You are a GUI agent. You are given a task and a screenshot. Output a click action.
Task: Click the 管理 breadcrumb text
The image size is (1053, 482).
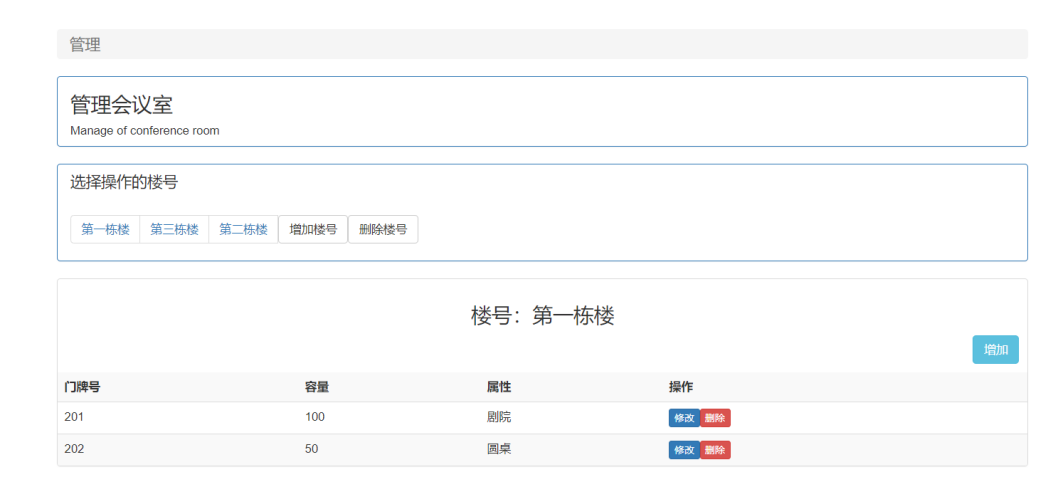click(x=85, y=45)
